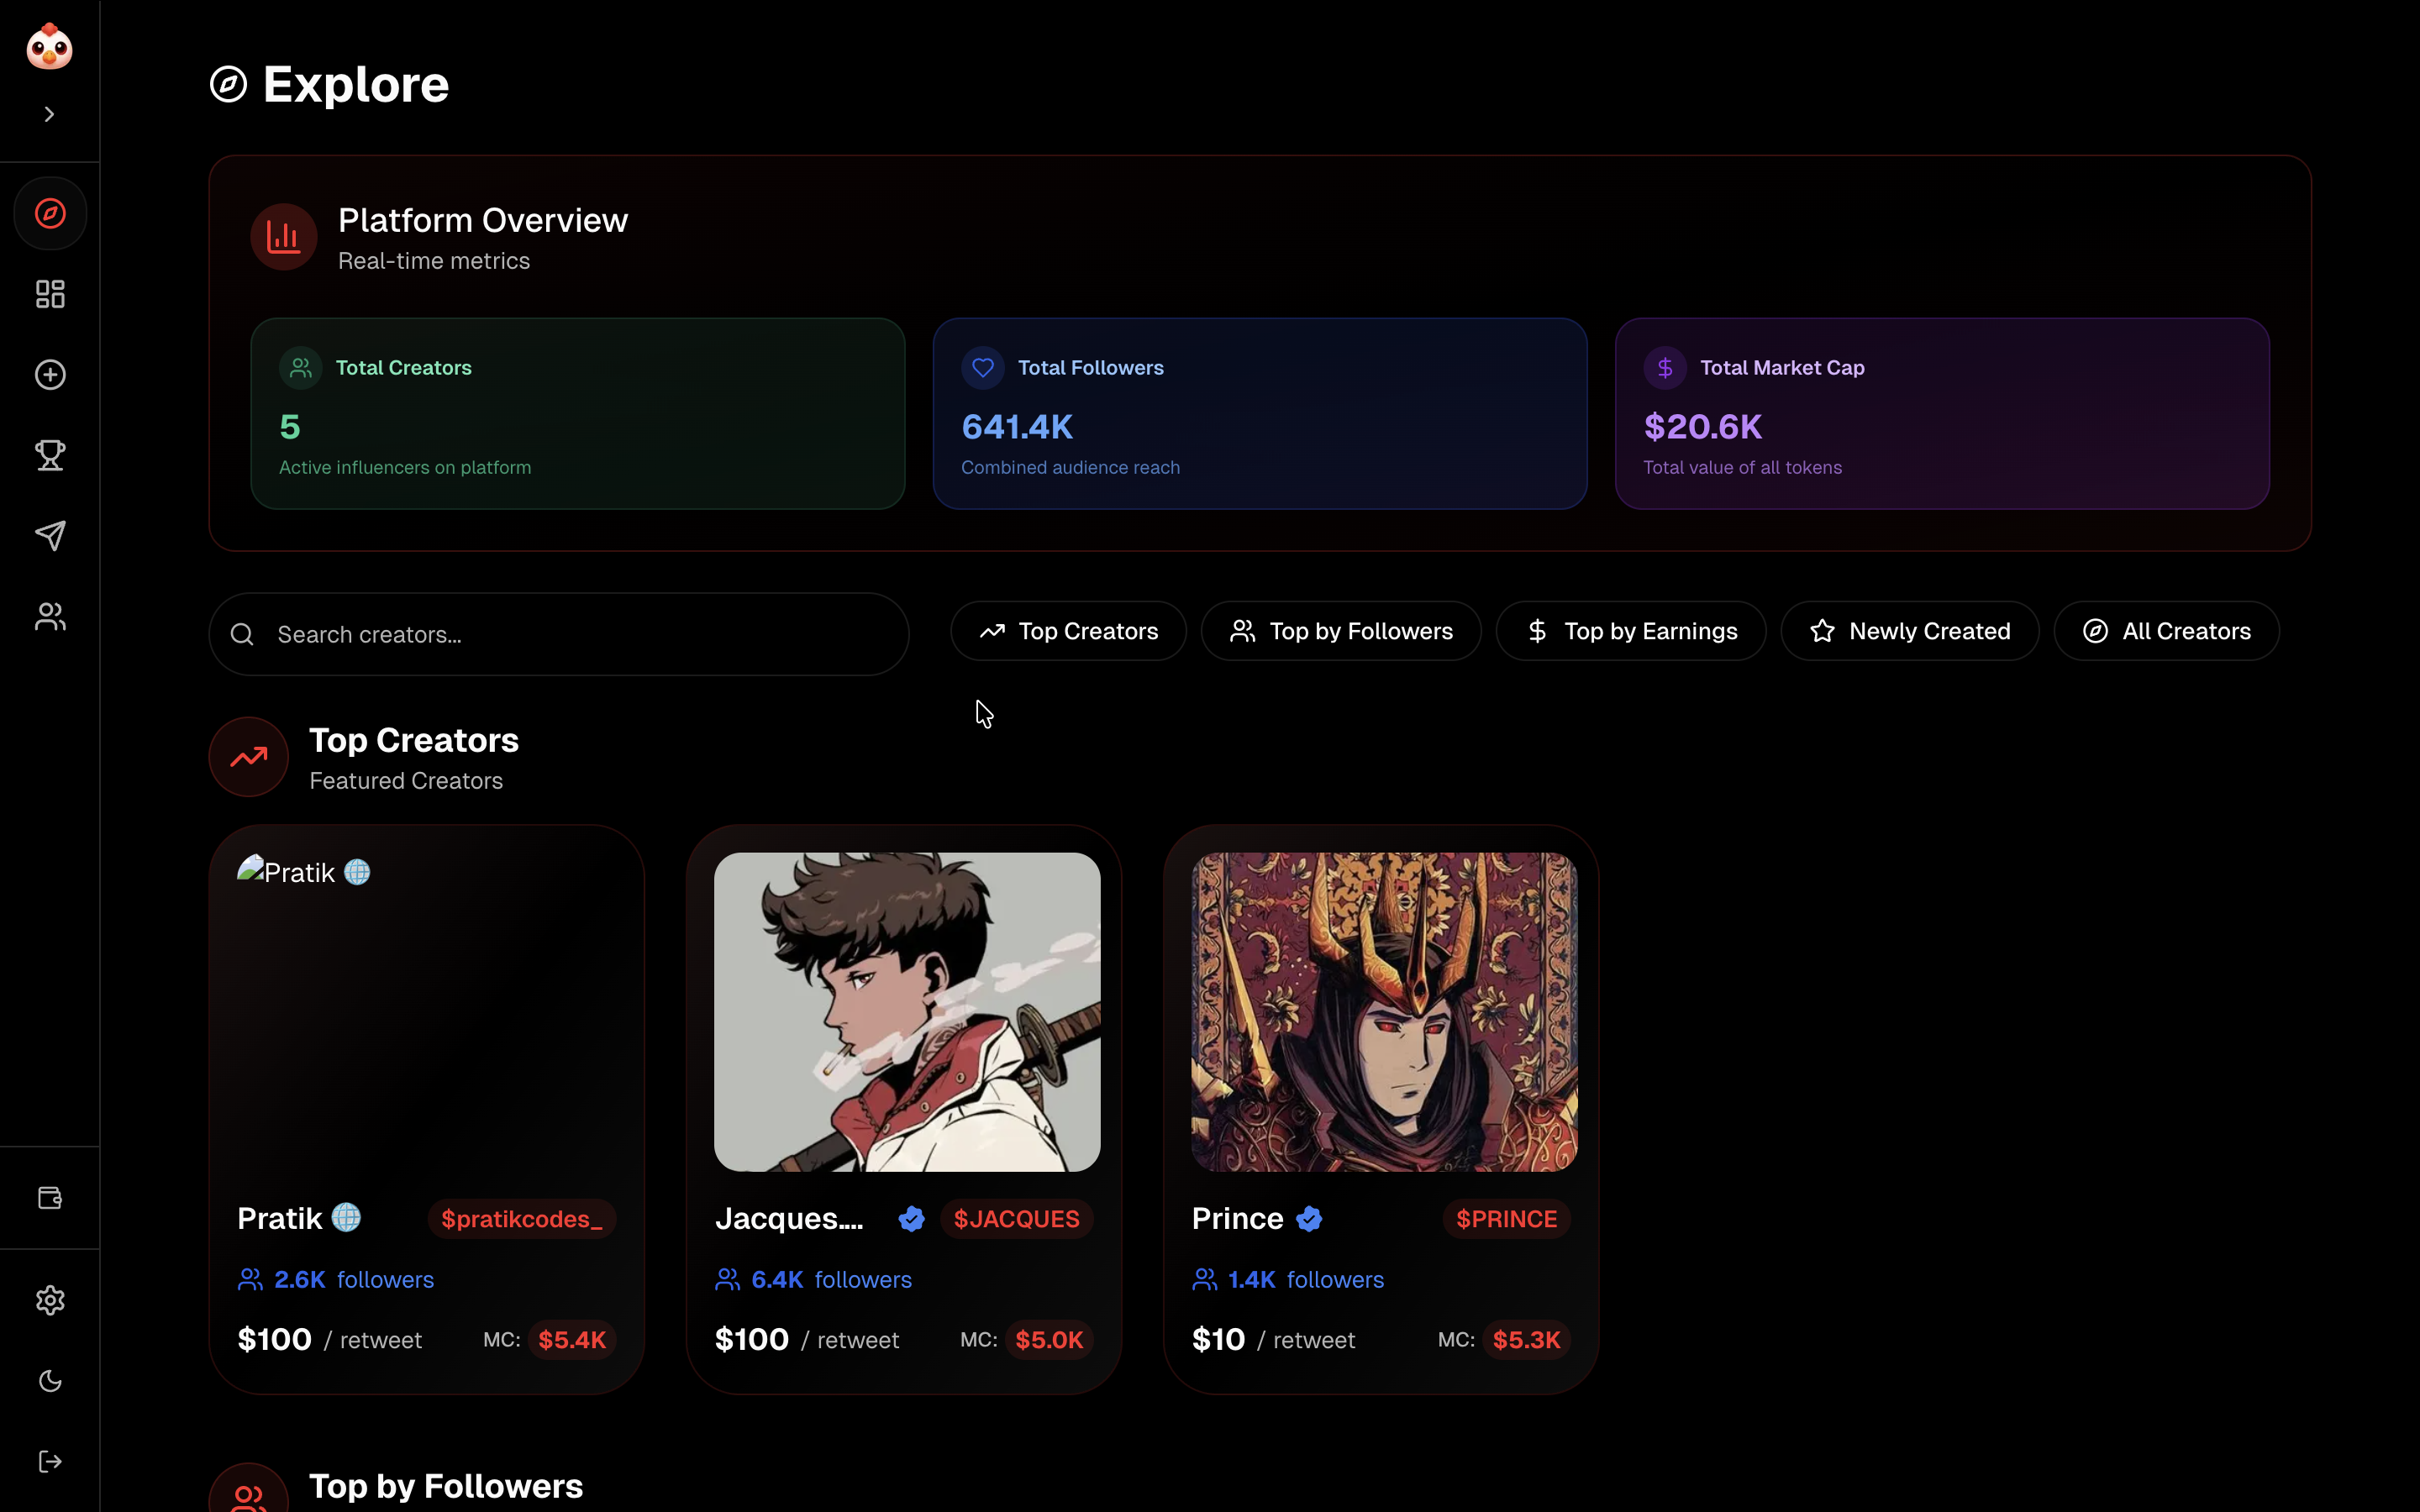This screenshot has height=1512, width=2420.
Task: Toggle dark mode with moon icon
Action: coord(50,1381)
